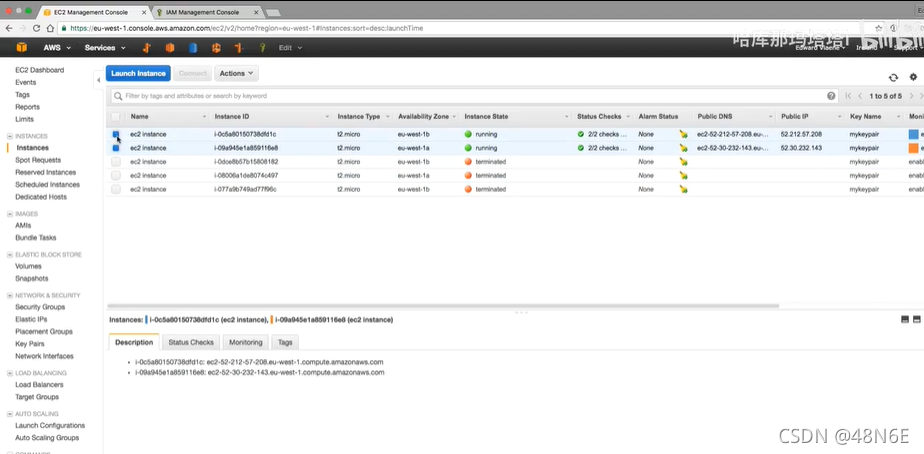Click the browser address bar URL
The width and height of the screenshot is (924, 454).
pyautogui.click(x=246, y=28)
